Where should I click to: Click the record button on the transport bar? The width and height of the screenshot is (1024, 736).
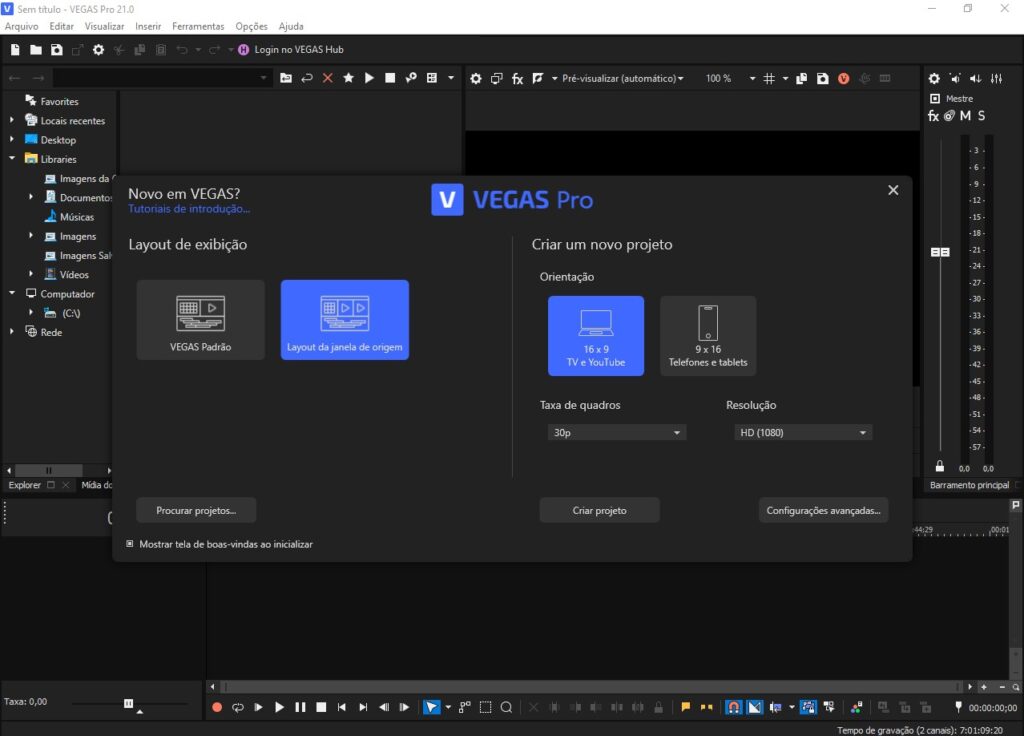click(216, 707)
